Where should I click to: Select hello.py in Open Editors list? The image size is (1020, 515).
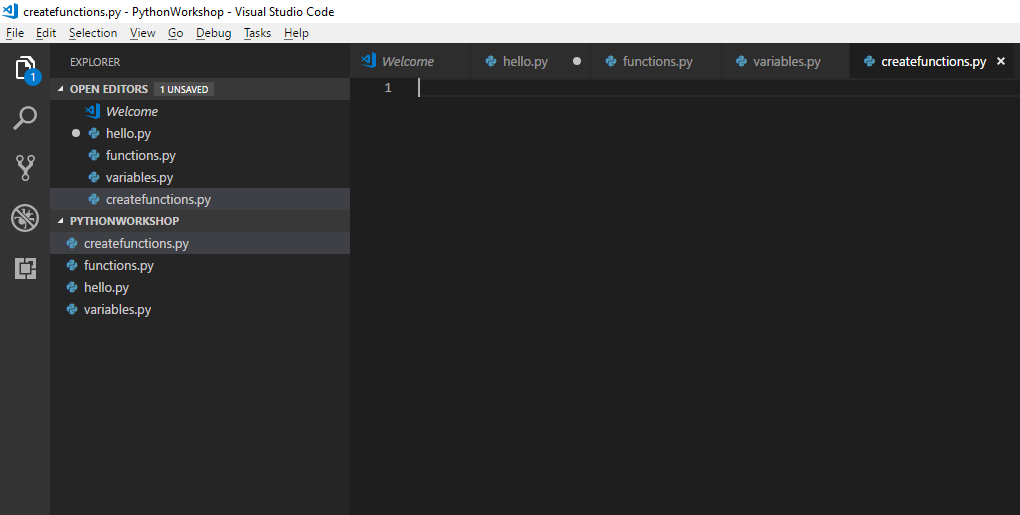tap(200, 133)
